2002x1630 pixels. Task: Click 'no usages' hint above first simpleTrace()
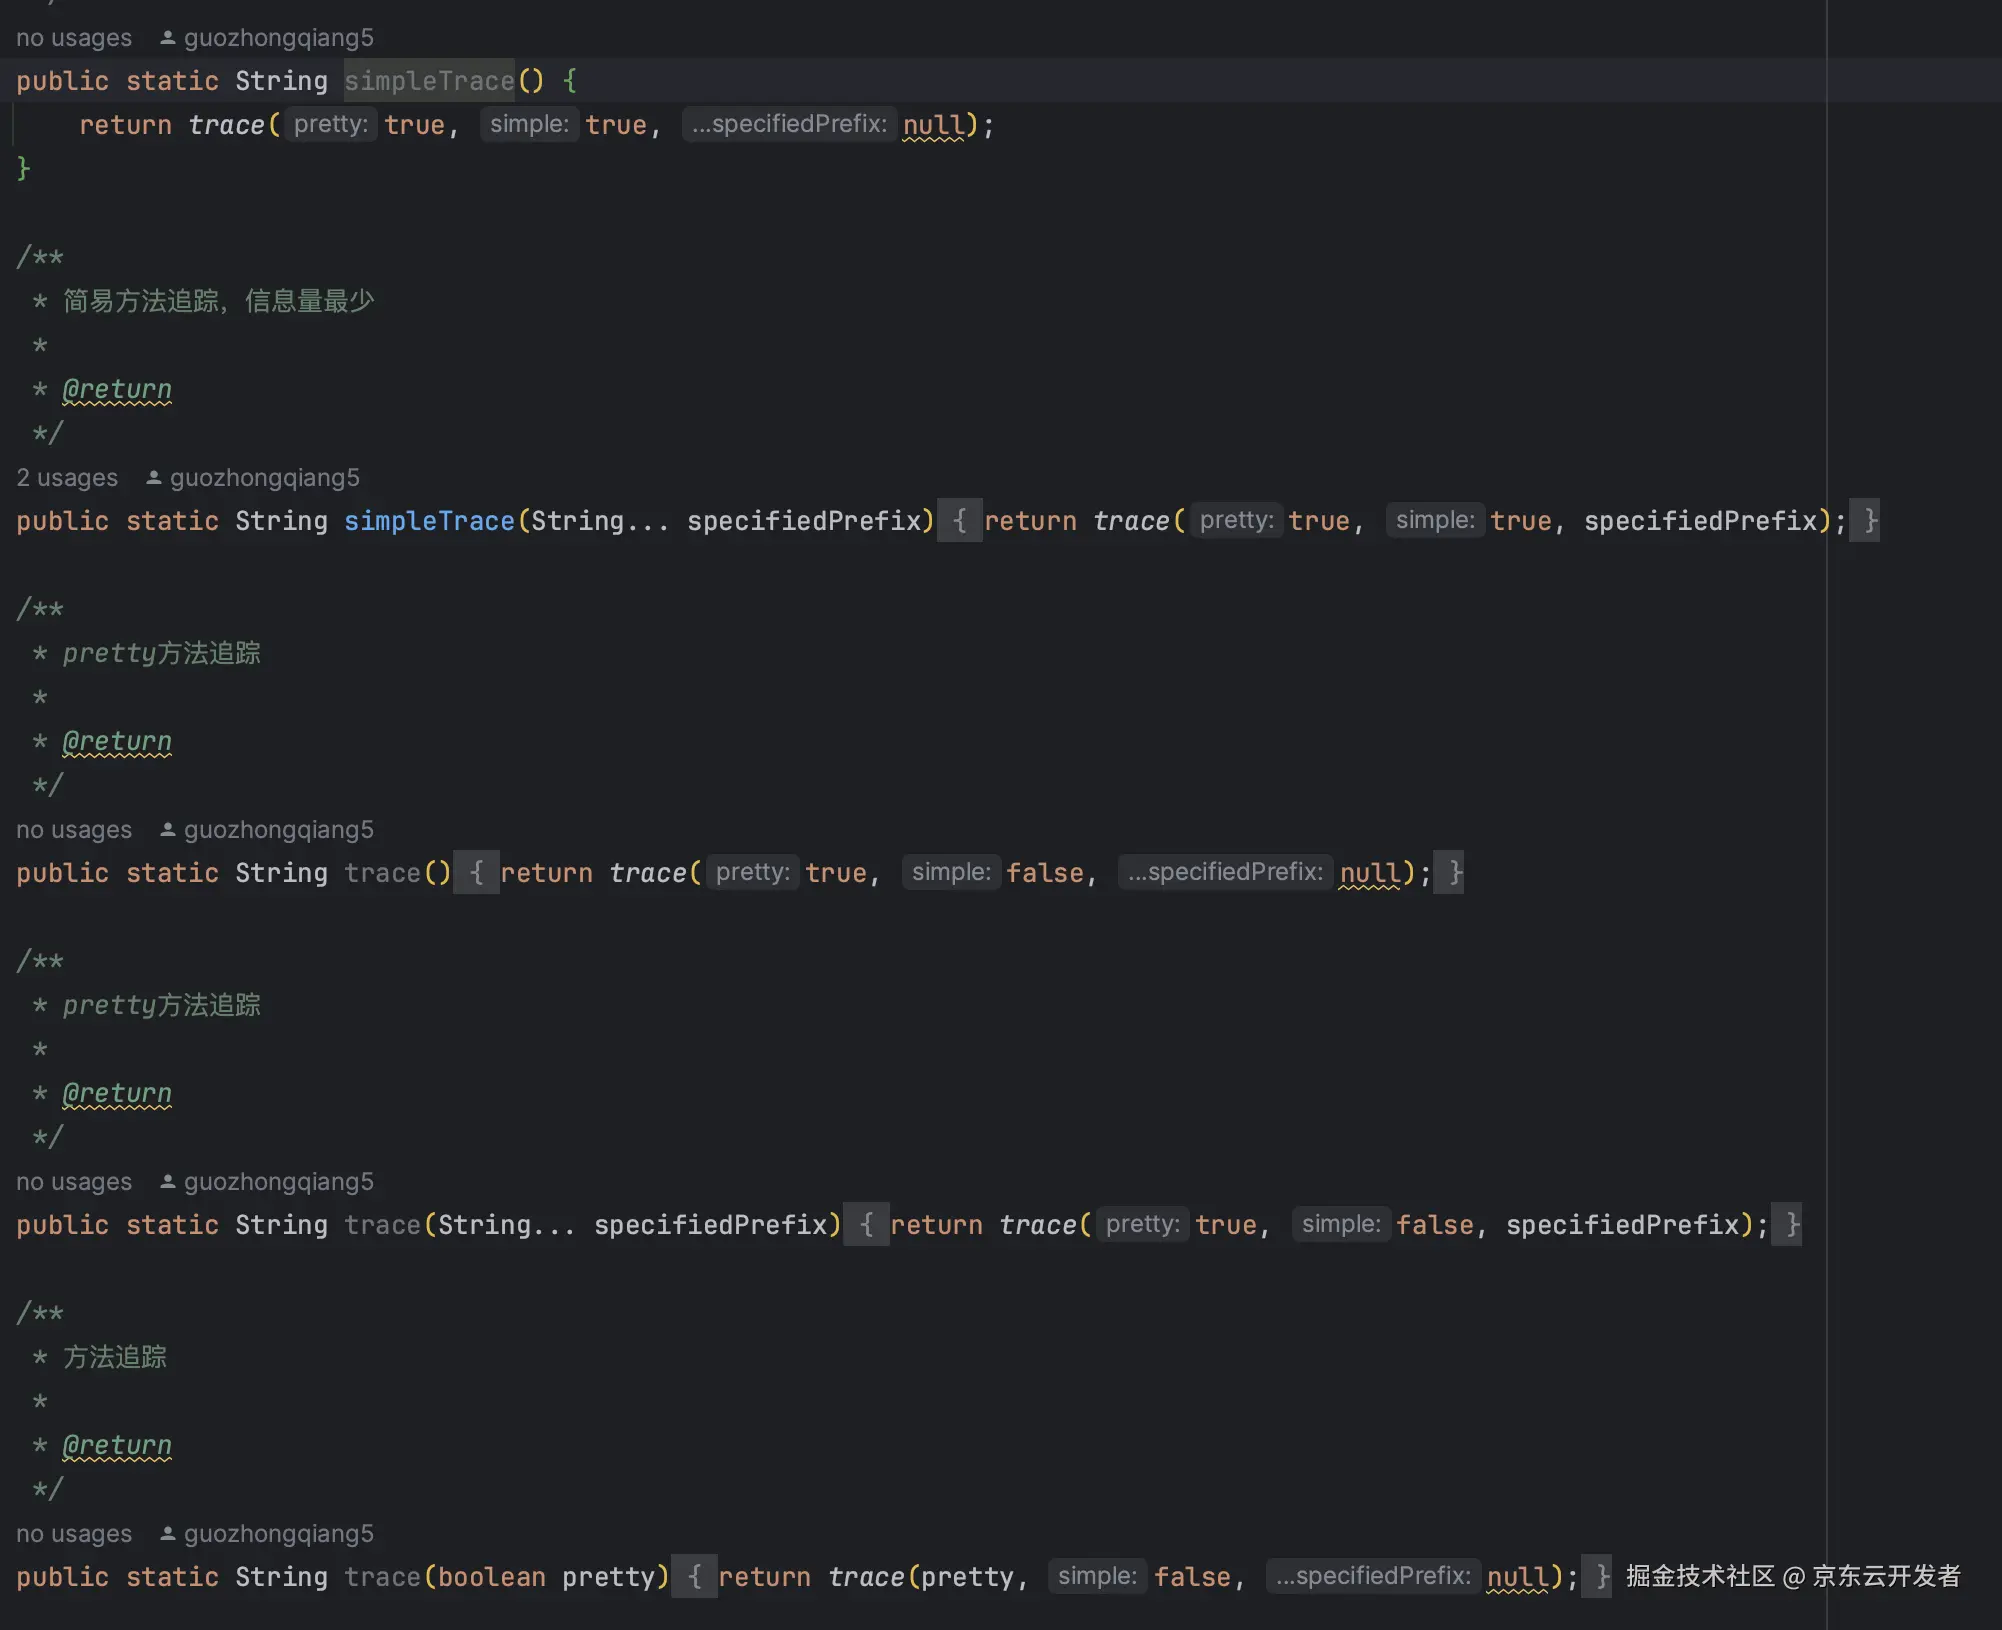click(x=74, y=38)
